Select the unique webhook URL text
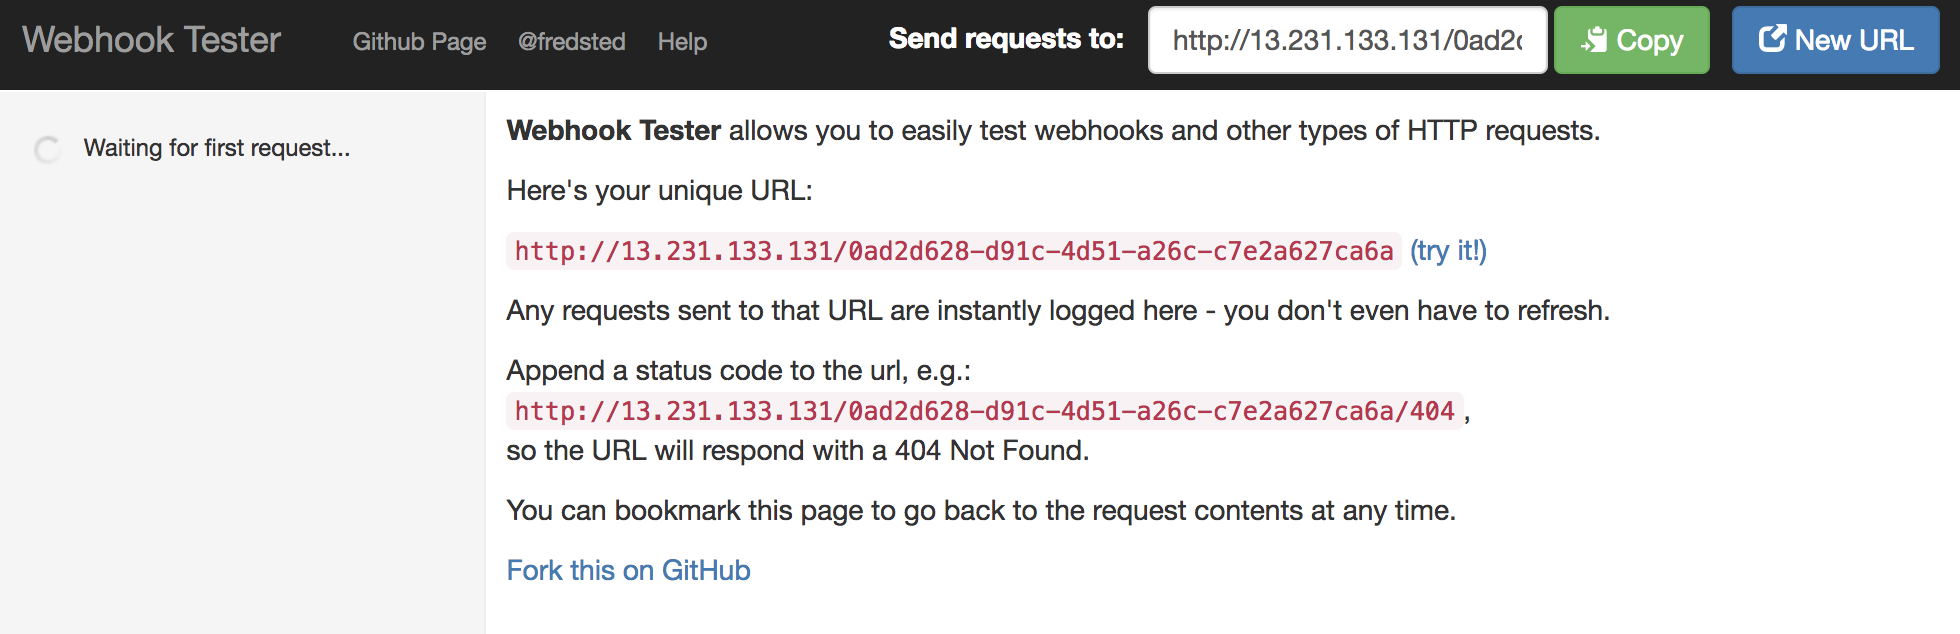The height and width of the screenshot is (634, 1960). tap(952, 251)
